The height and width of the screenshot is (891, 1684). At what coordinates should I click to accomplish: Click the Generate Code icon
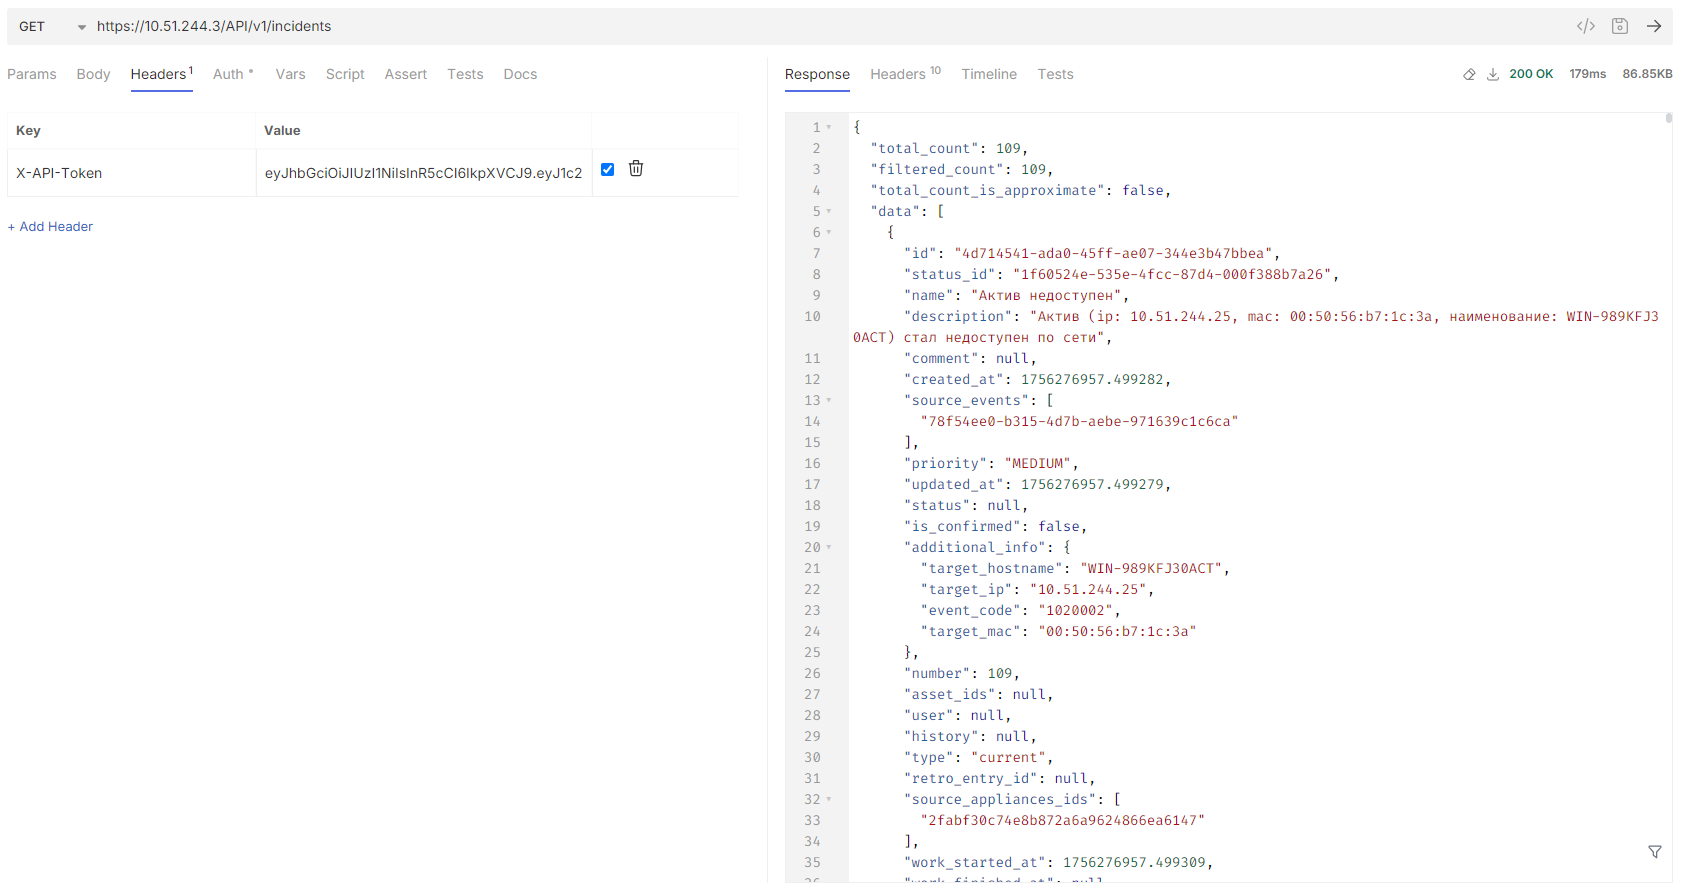click(x=1585, y=26)
